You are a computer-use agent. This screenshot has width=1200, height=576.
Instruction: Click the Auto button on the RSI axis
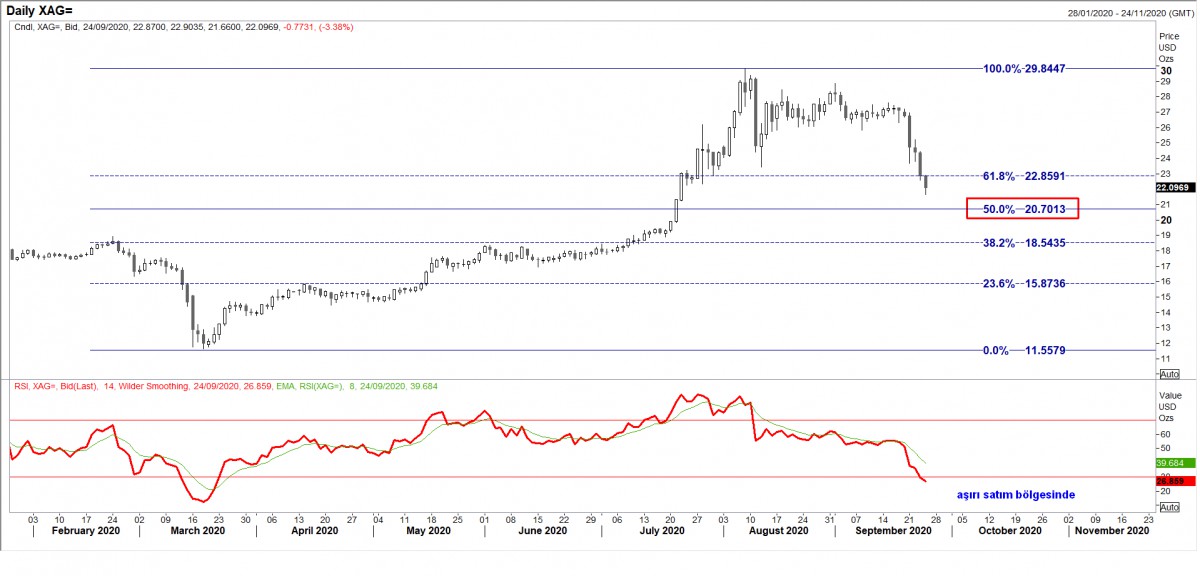pos(1168,508)
